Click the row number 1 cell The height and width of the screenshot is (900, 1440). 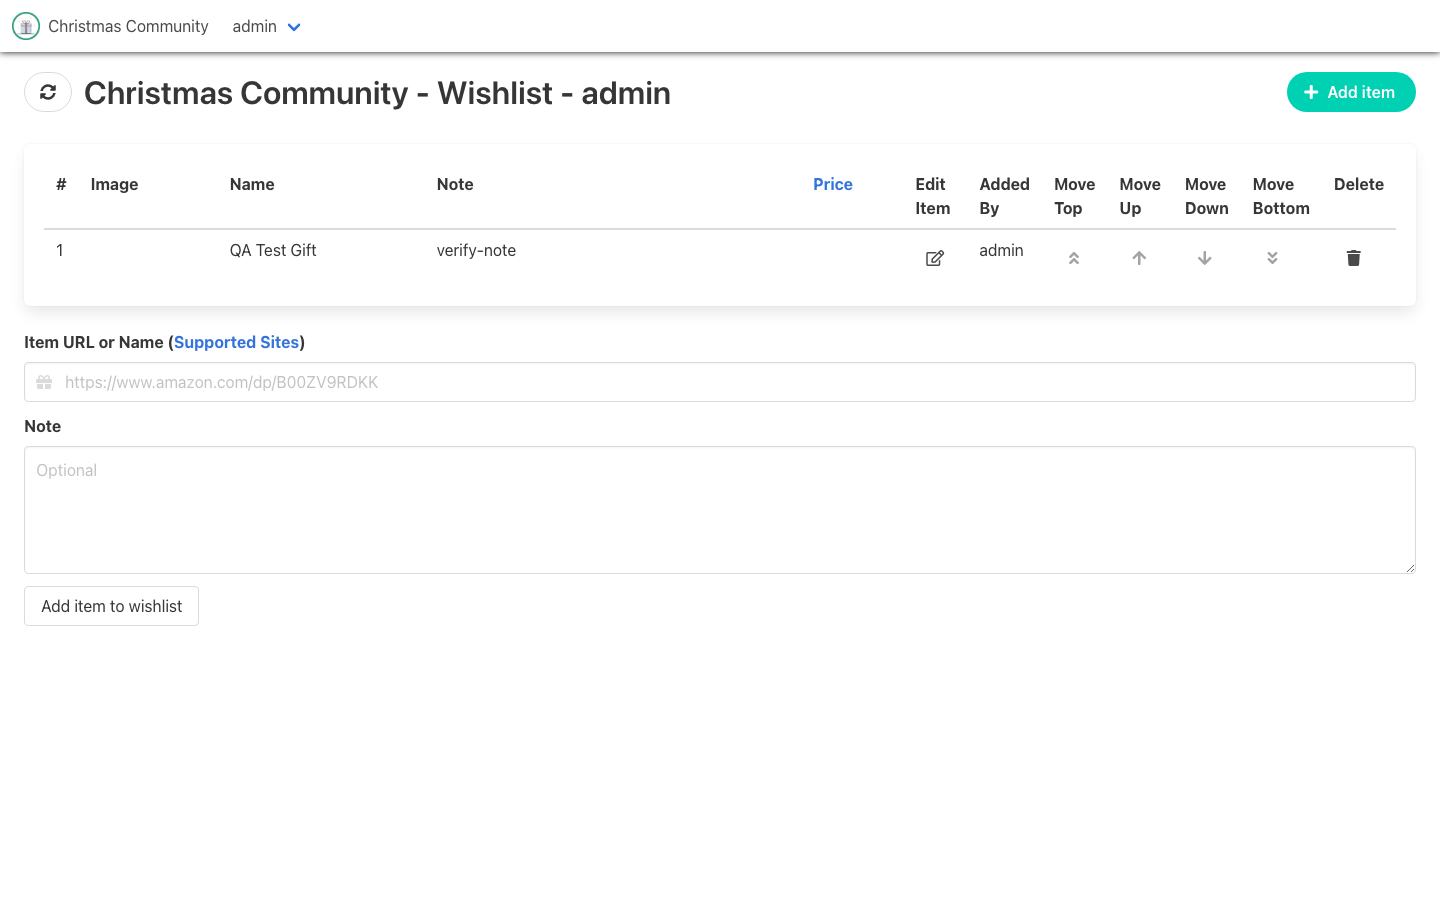[x=60, y=250]
